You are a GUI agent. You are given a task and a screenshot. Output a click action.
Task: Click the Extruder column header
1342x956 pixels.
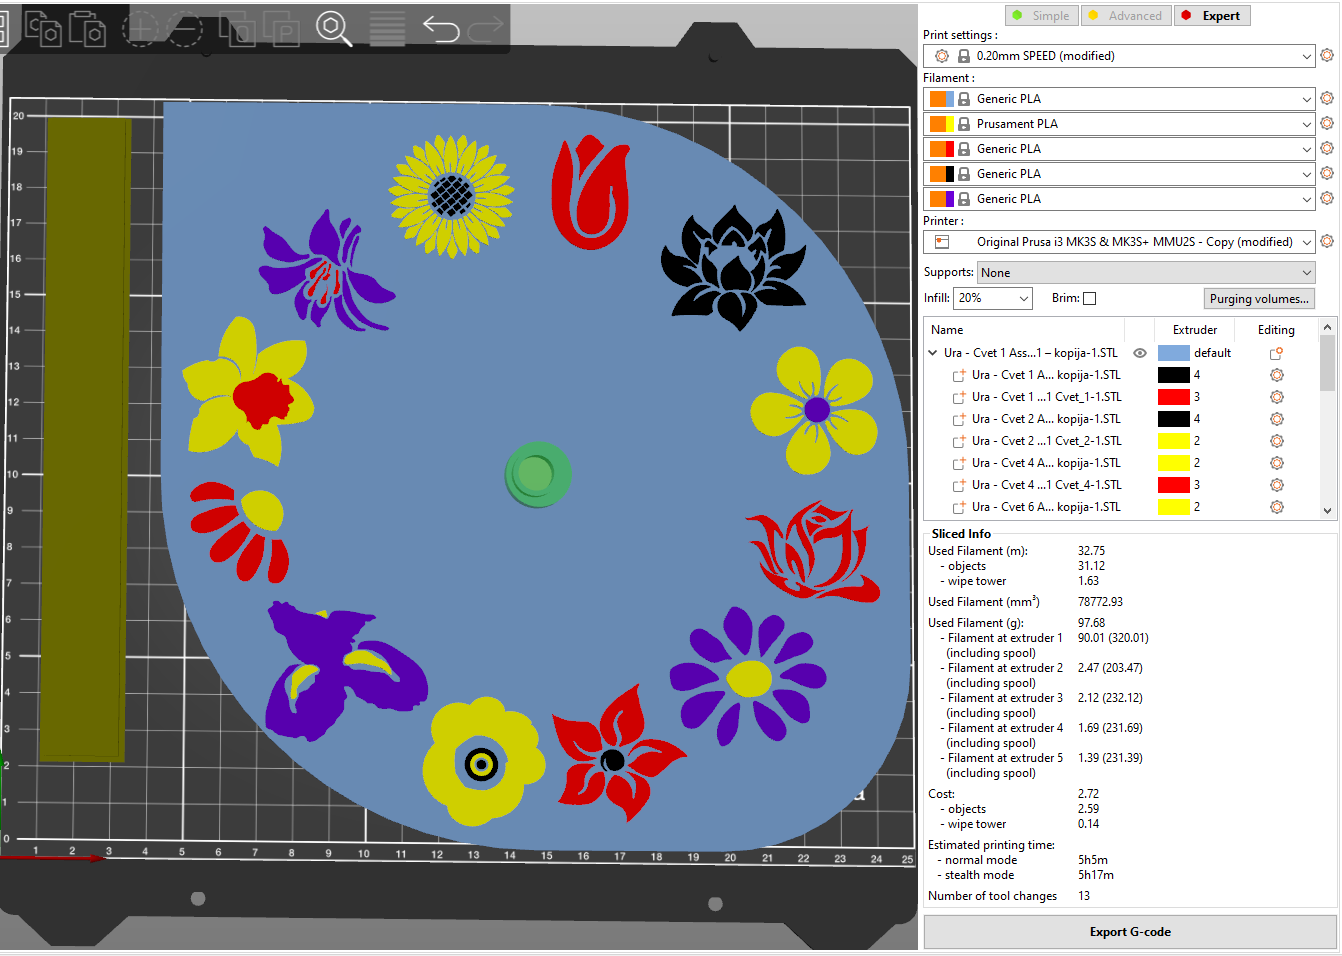pyautogui.click(x=1195, y=330)
